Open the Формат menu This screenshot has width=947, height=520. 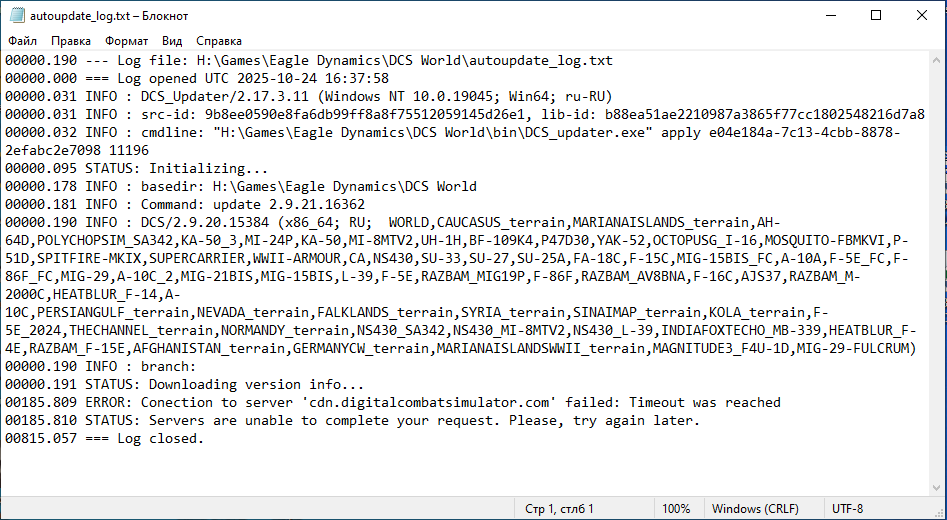126,42
